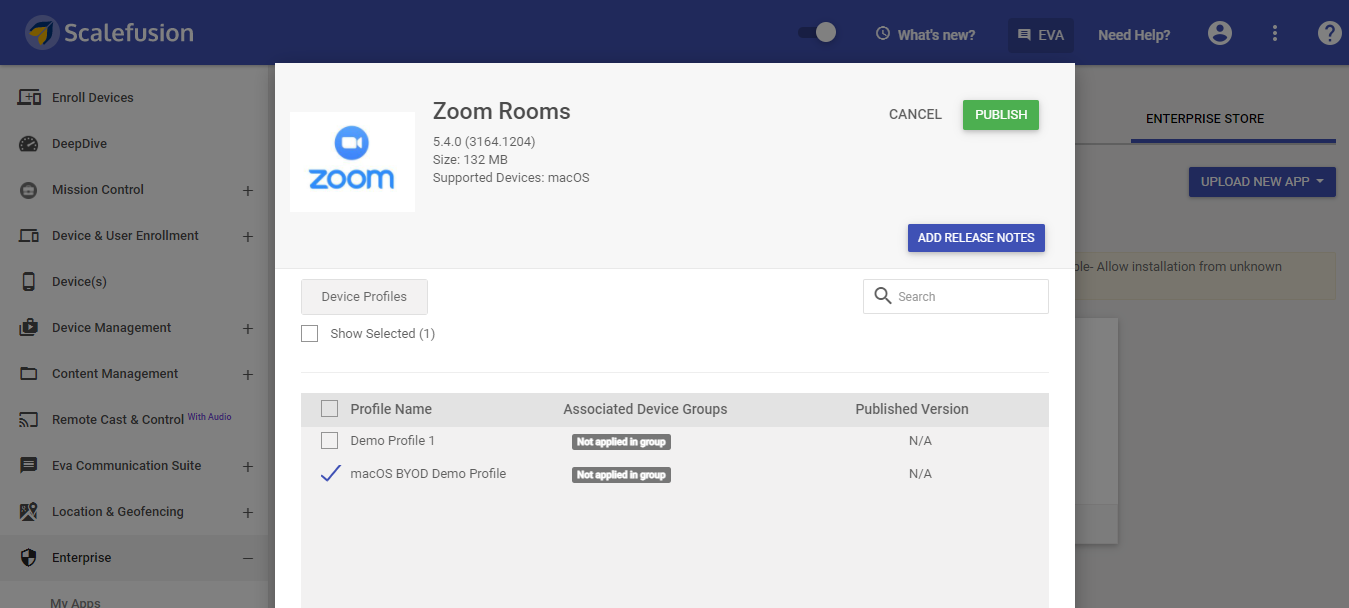Click the Mission Control sidebar icon
1349x608 pixels.
[x=29, y=189]
